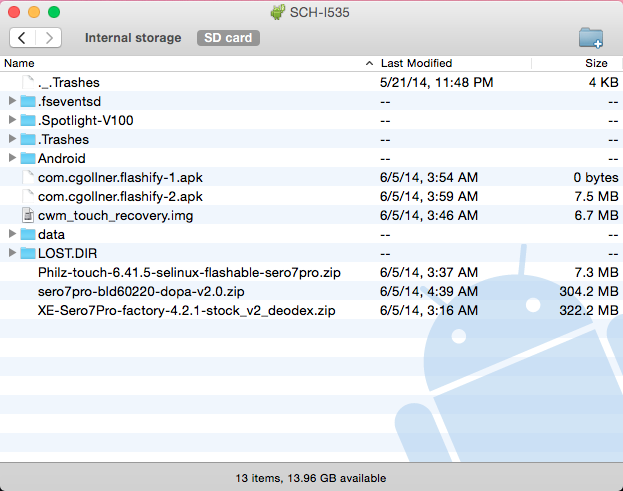The image size is (623, 491).
Task: Click the LOST.DIR folder icon
Action: [28, 253]
